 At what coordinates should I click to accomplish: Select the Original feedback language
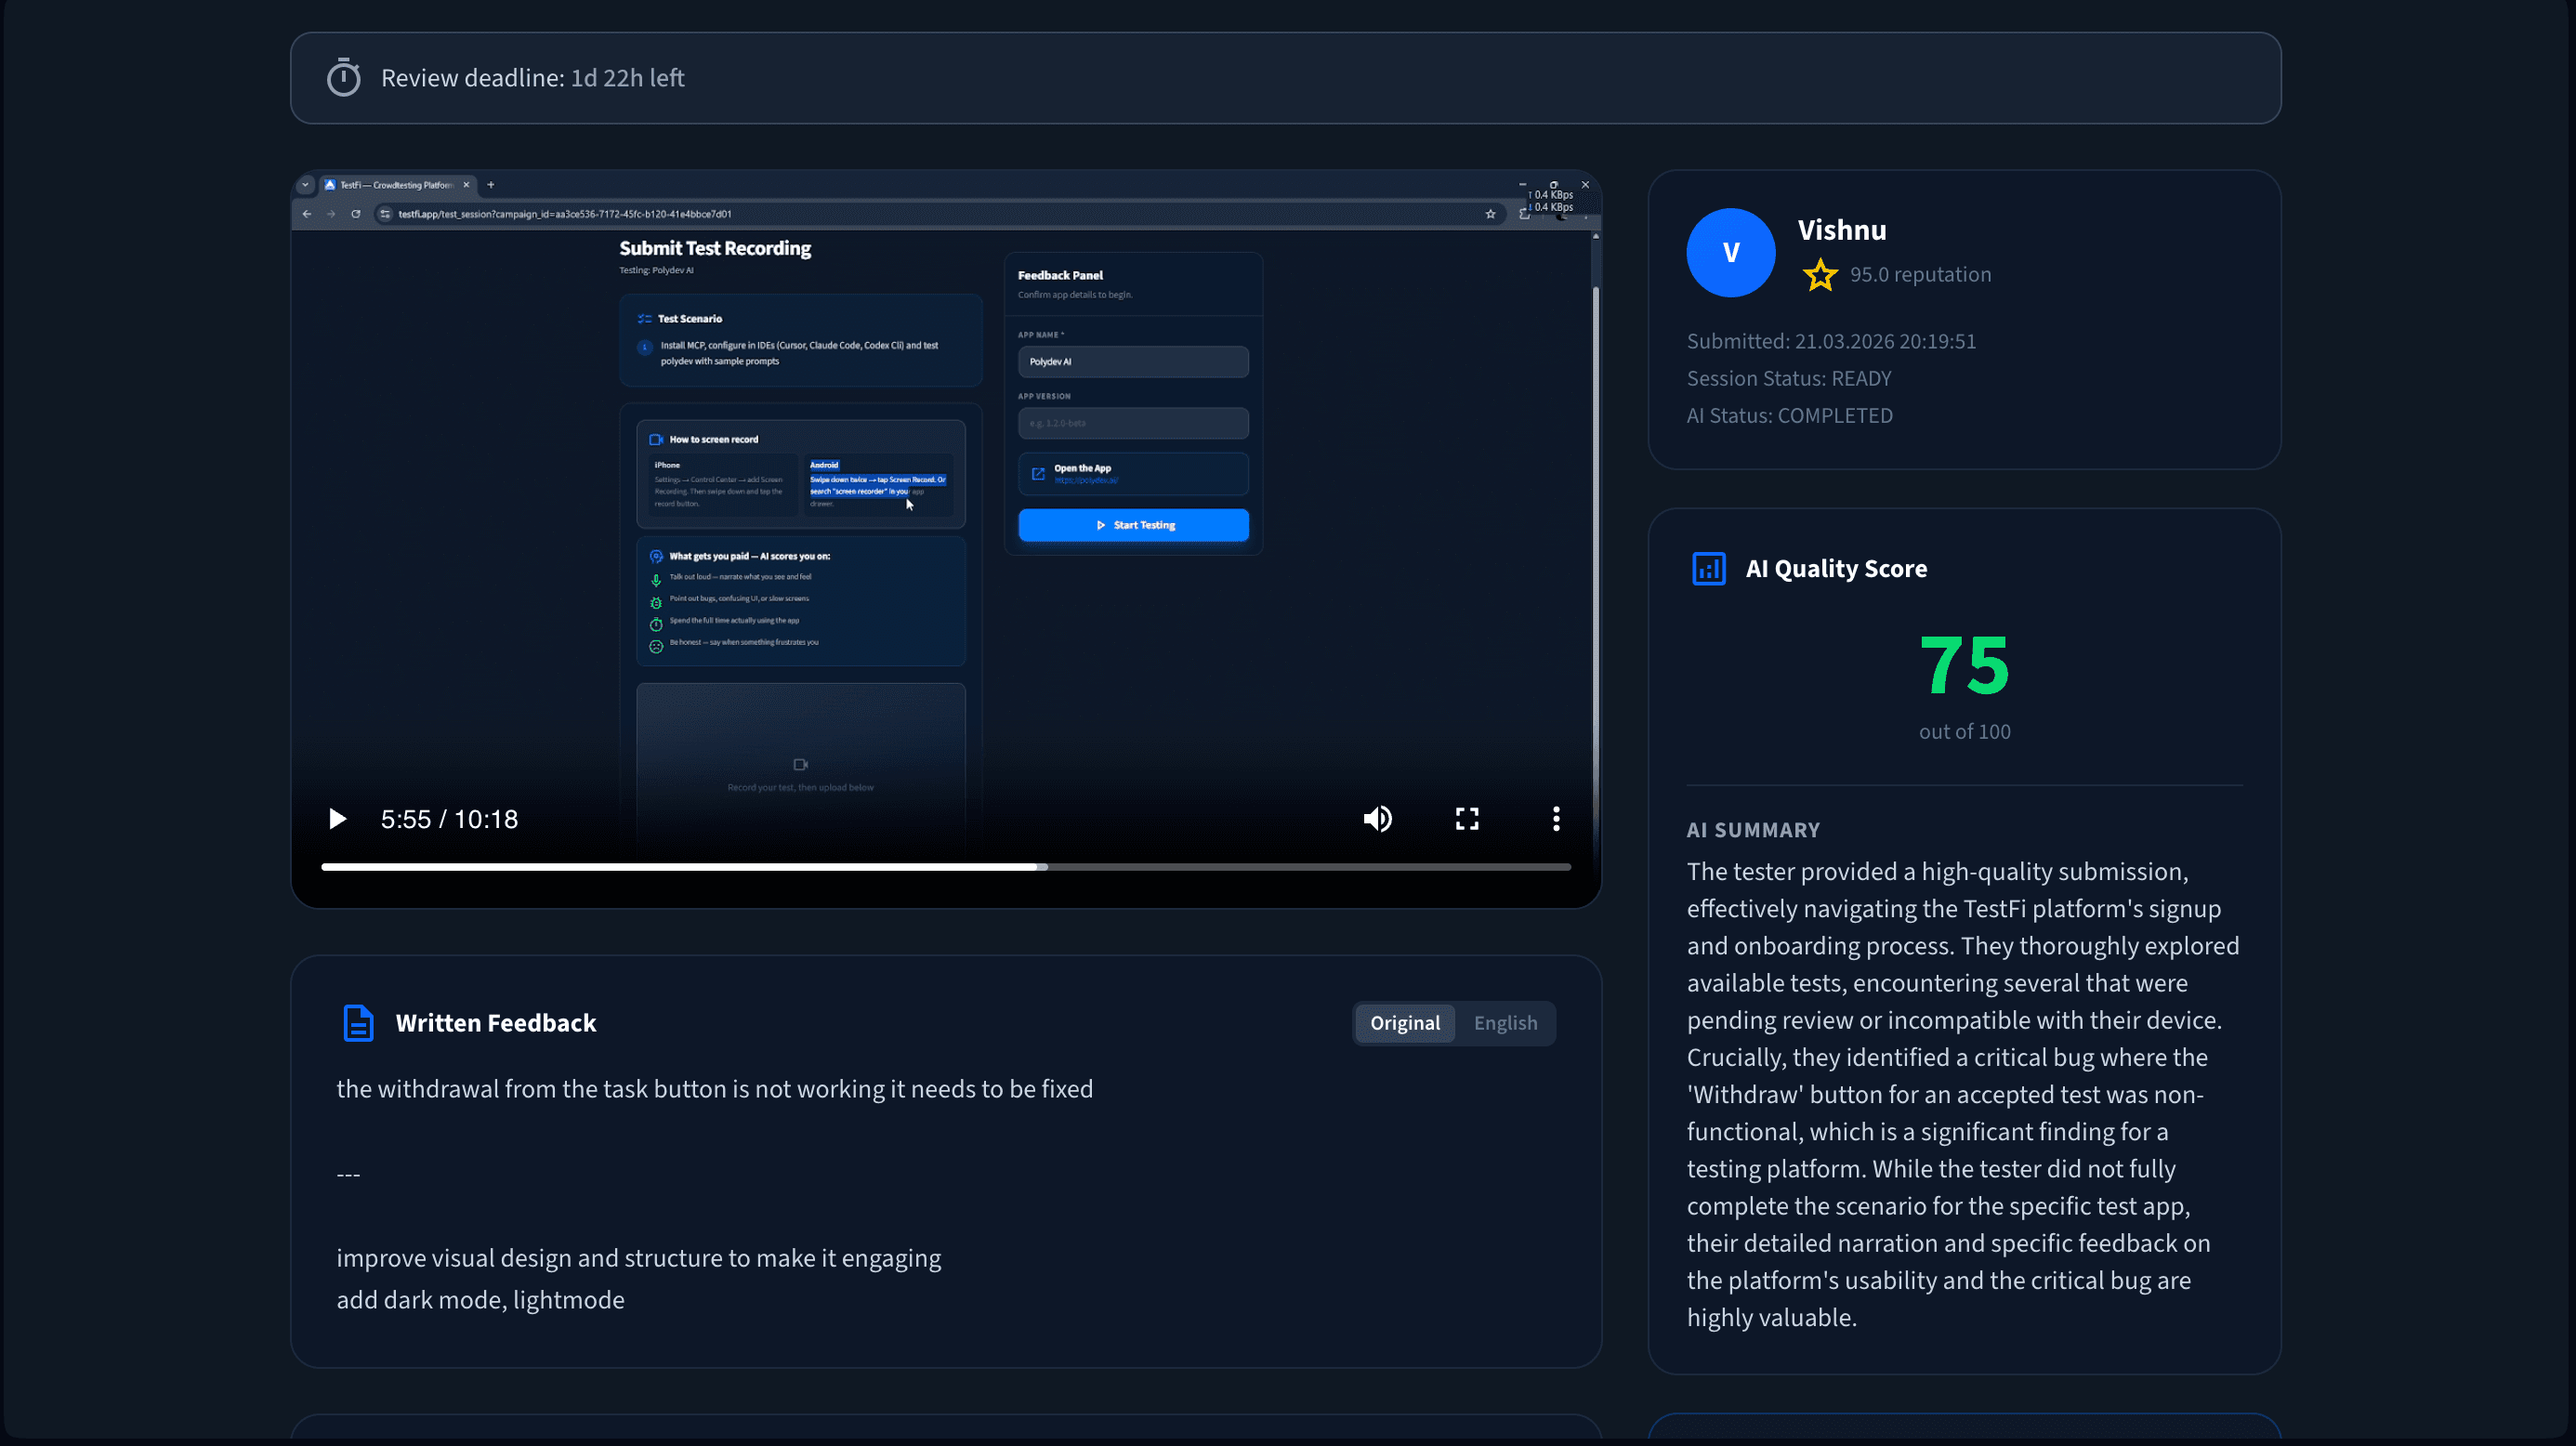(1404, 1022)
